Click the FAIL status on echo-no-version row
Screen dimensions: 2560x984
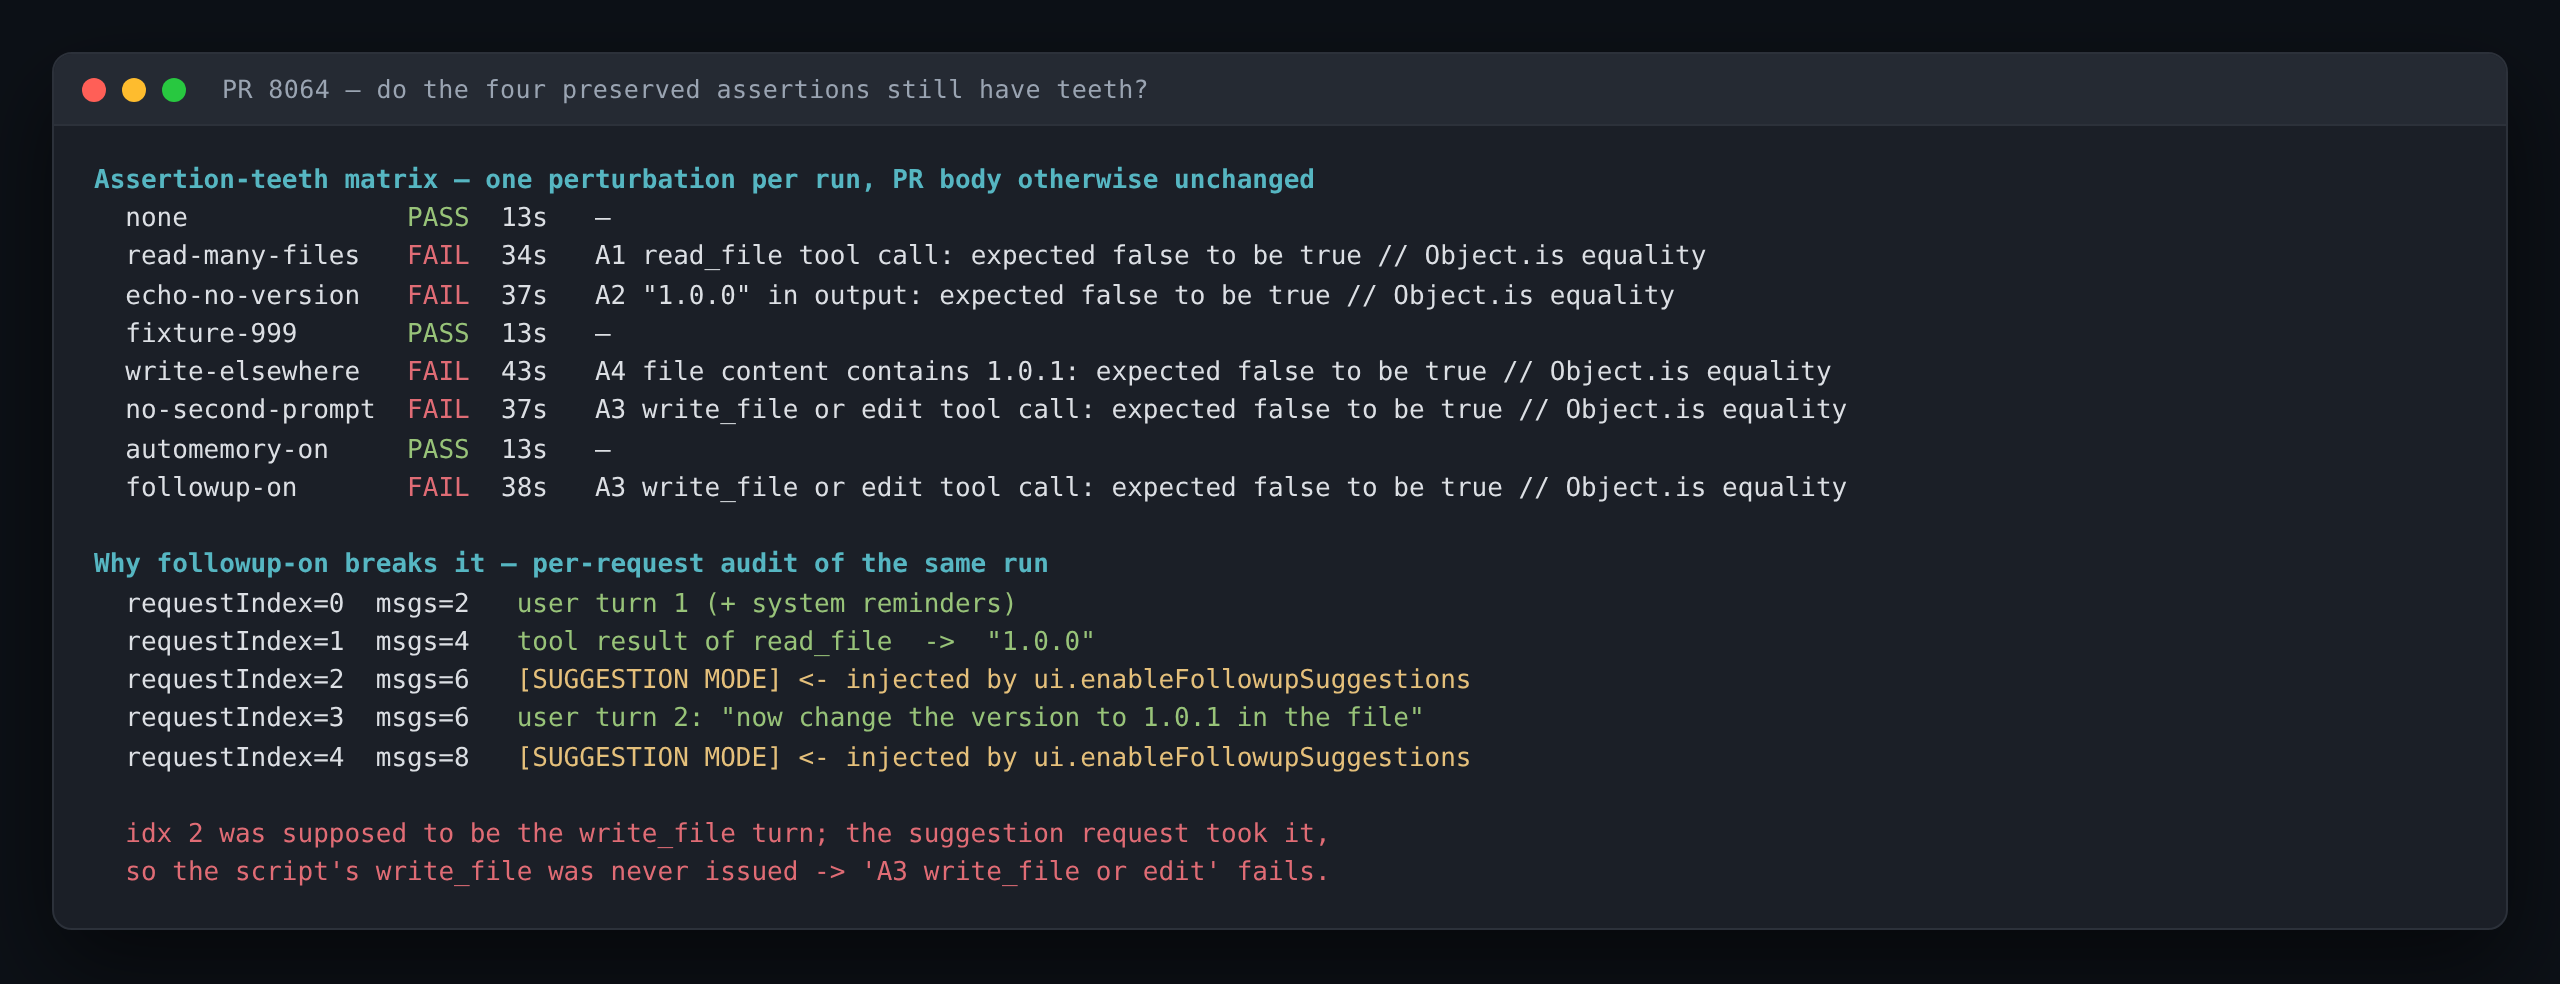tap(438, 296)
